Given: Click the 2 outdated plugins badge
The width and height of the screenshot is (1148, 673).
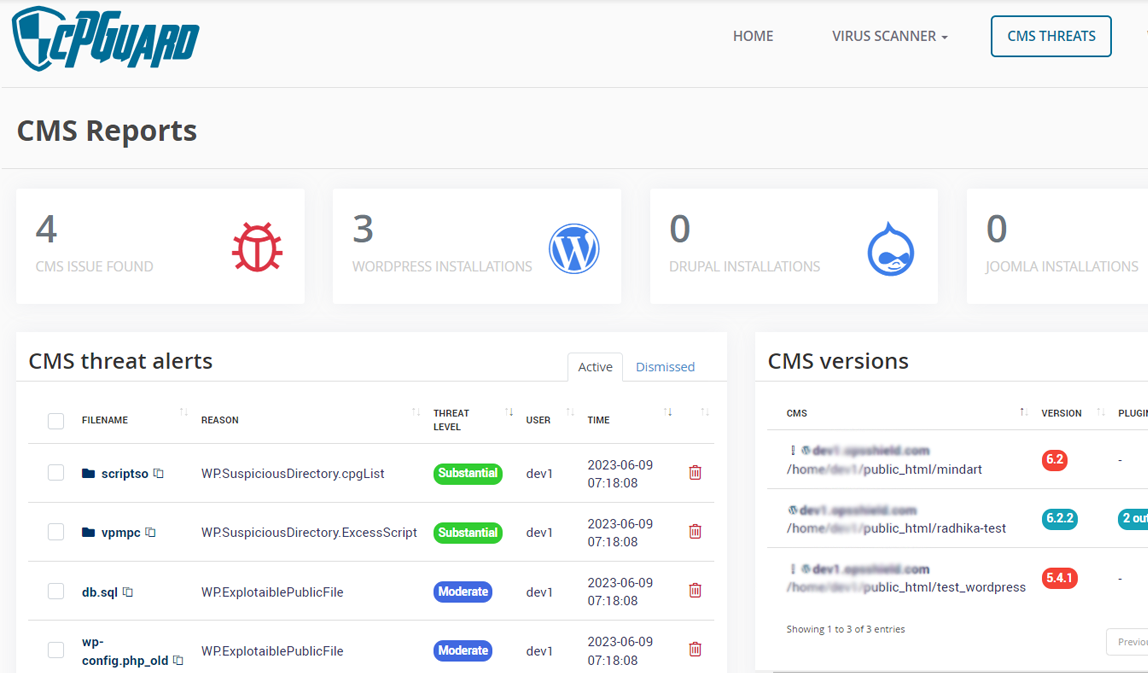Looking at the screenshot, I should click(x=1133, y=518).
